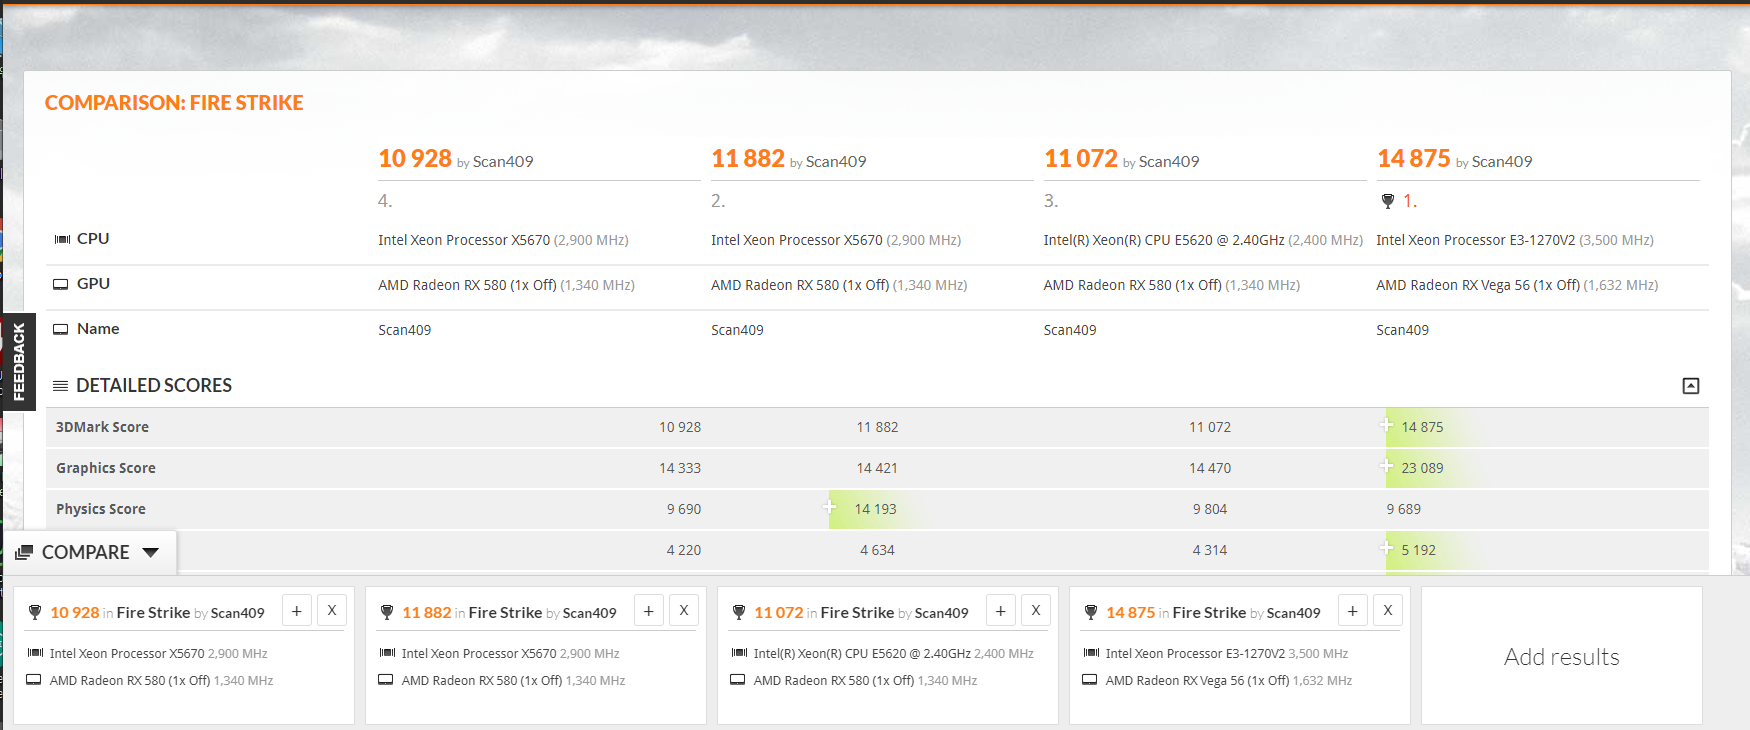Click the GPU icon on the 10 928 card
The height and width of the screenshot is (730, 1750).
point(35,680)
